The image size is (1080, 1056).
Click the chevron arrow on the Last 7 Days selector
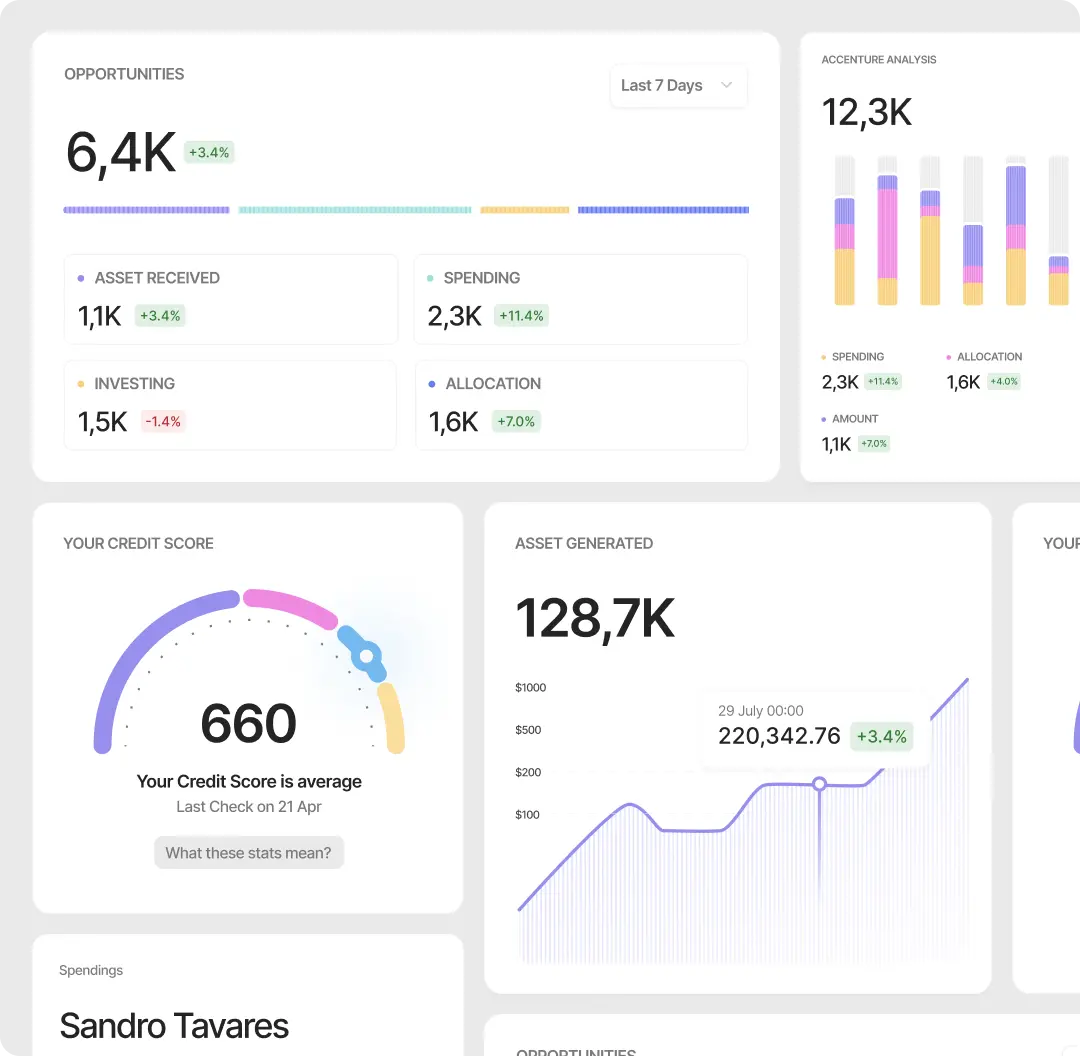click(727, 86)
